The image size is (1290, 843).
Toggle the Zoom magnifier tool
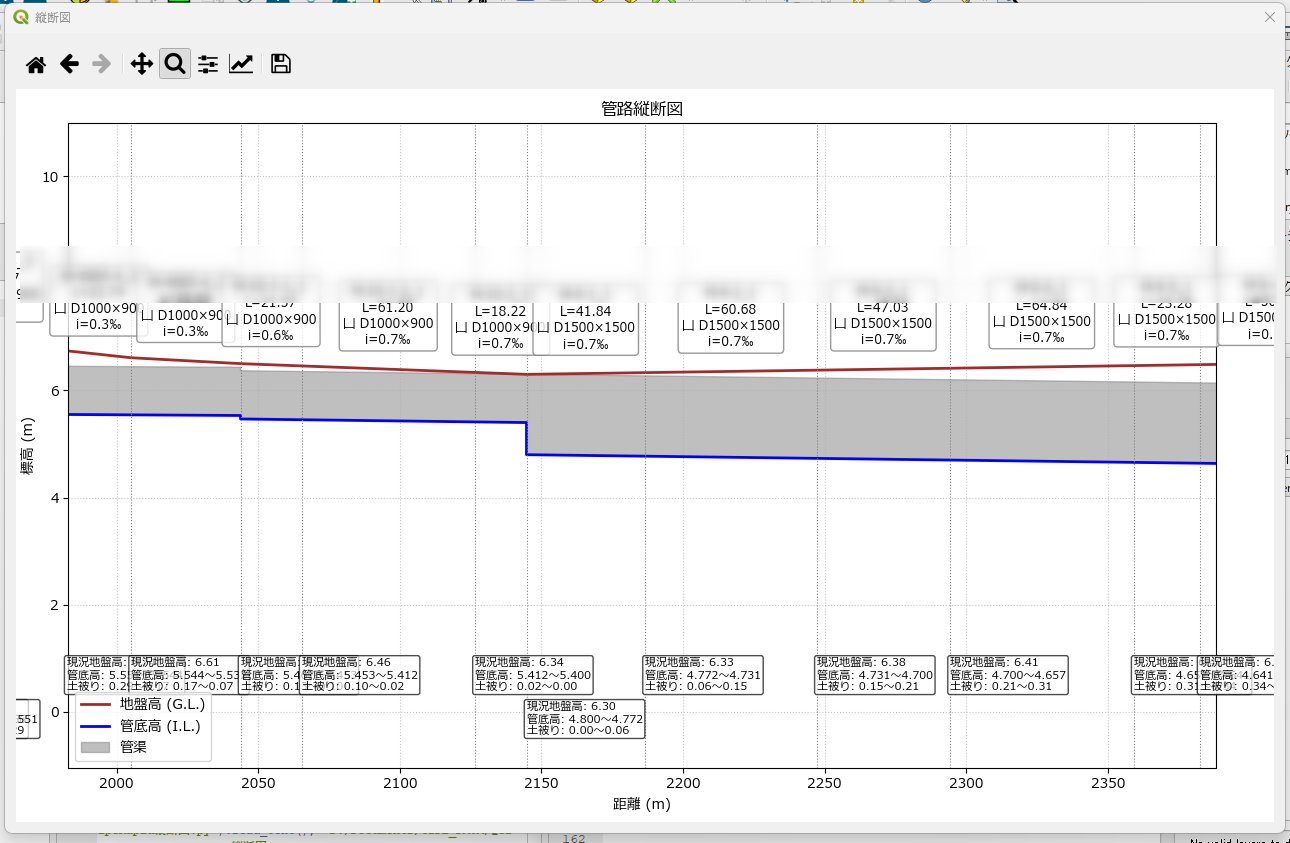[175, 65]
